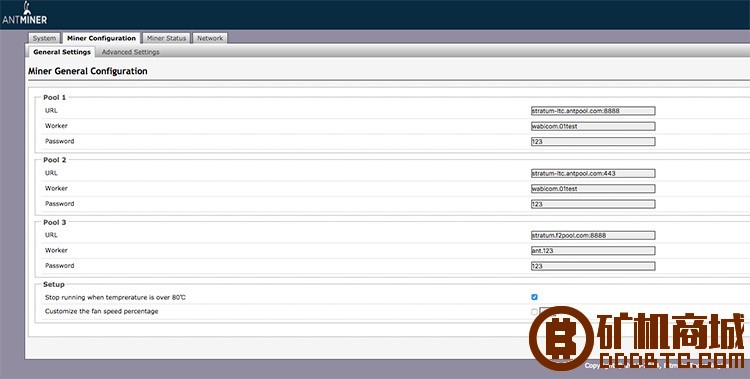The width and height of the screenshot is (750, 379).
Task: Switch to the Miner Status tab
Action: click(166, 38)
